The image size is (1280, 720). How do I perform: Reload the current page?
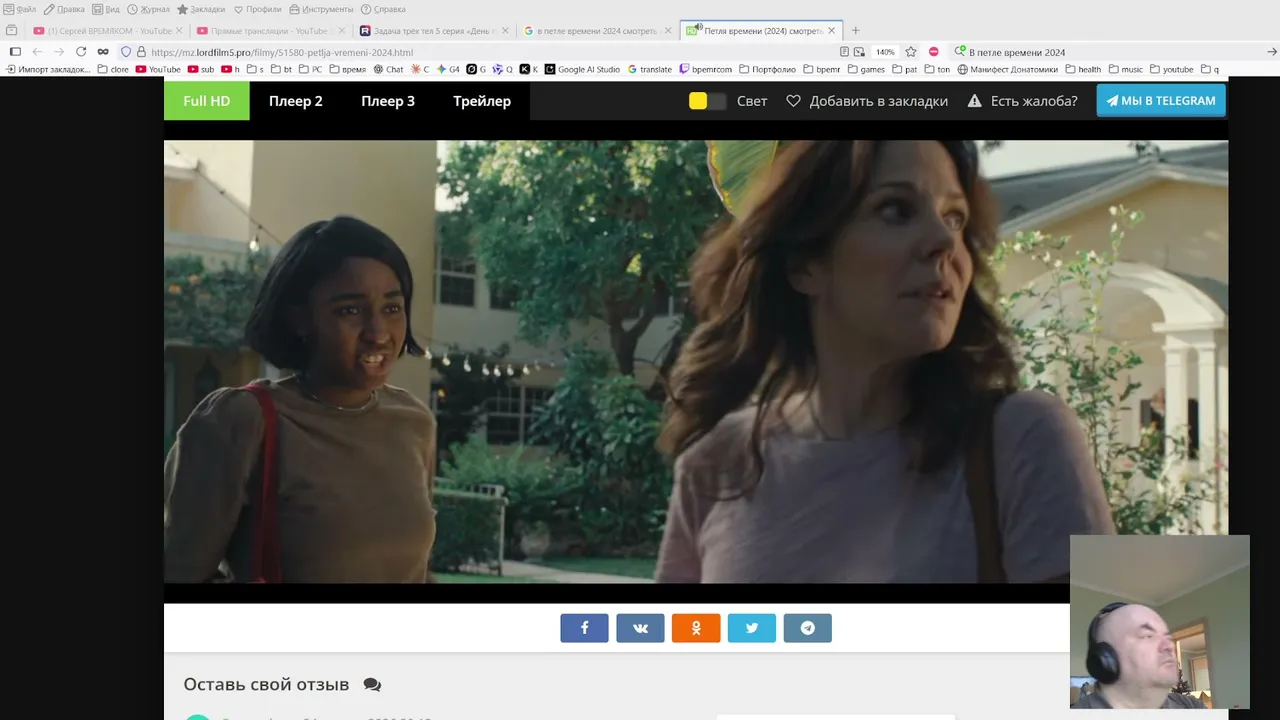81,52
